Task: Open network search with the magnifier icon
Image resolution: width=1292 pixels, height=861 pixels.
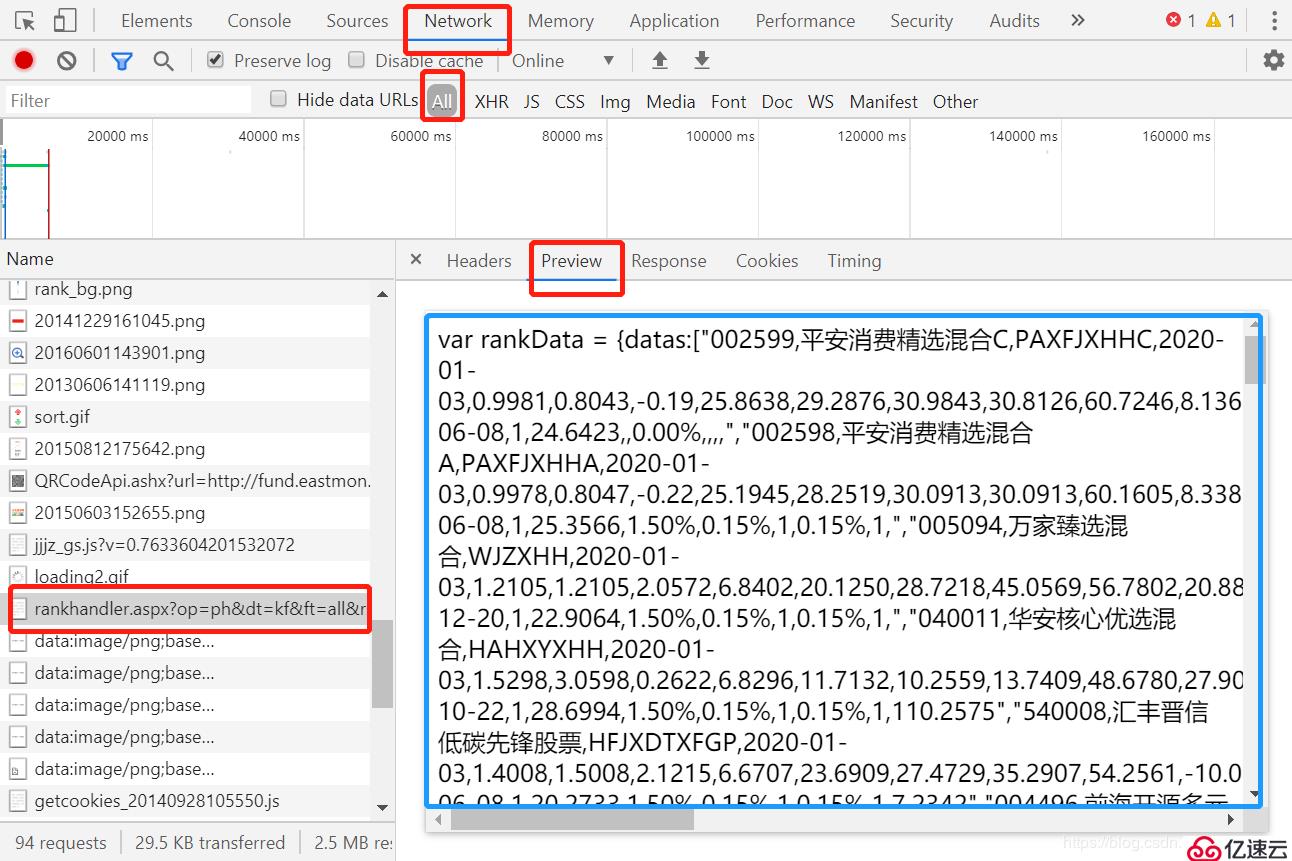Action: click(164, 61)
